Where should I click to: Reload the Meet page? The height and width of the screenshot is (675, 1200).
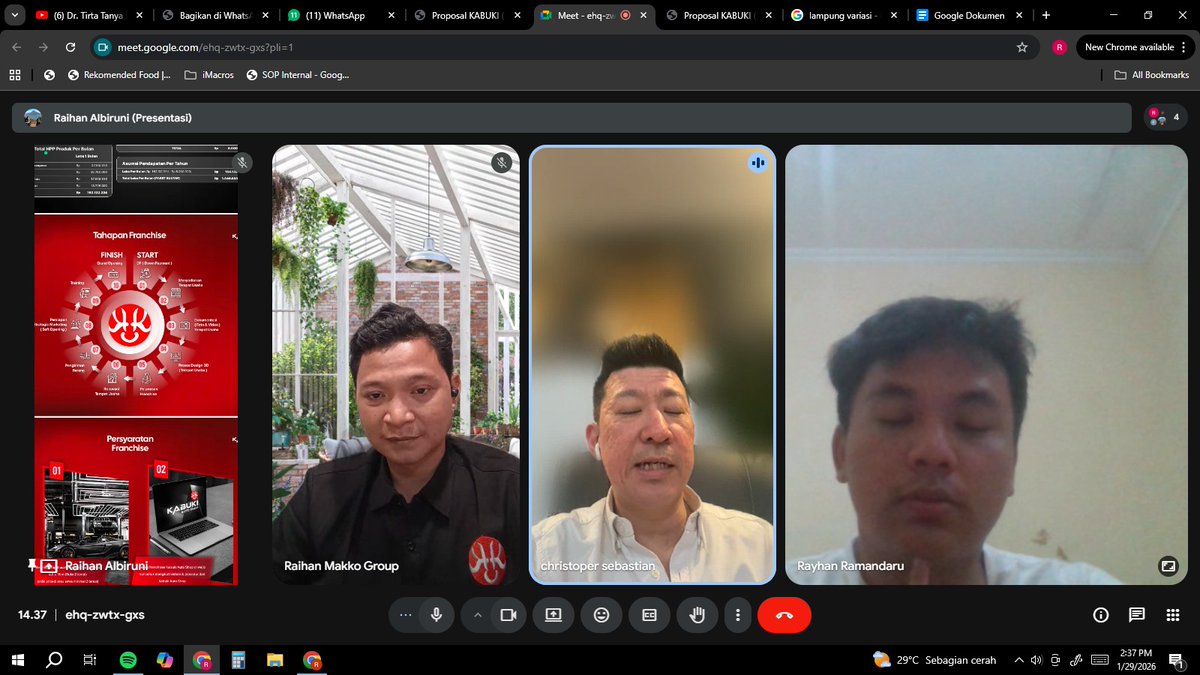coord(70,47)
